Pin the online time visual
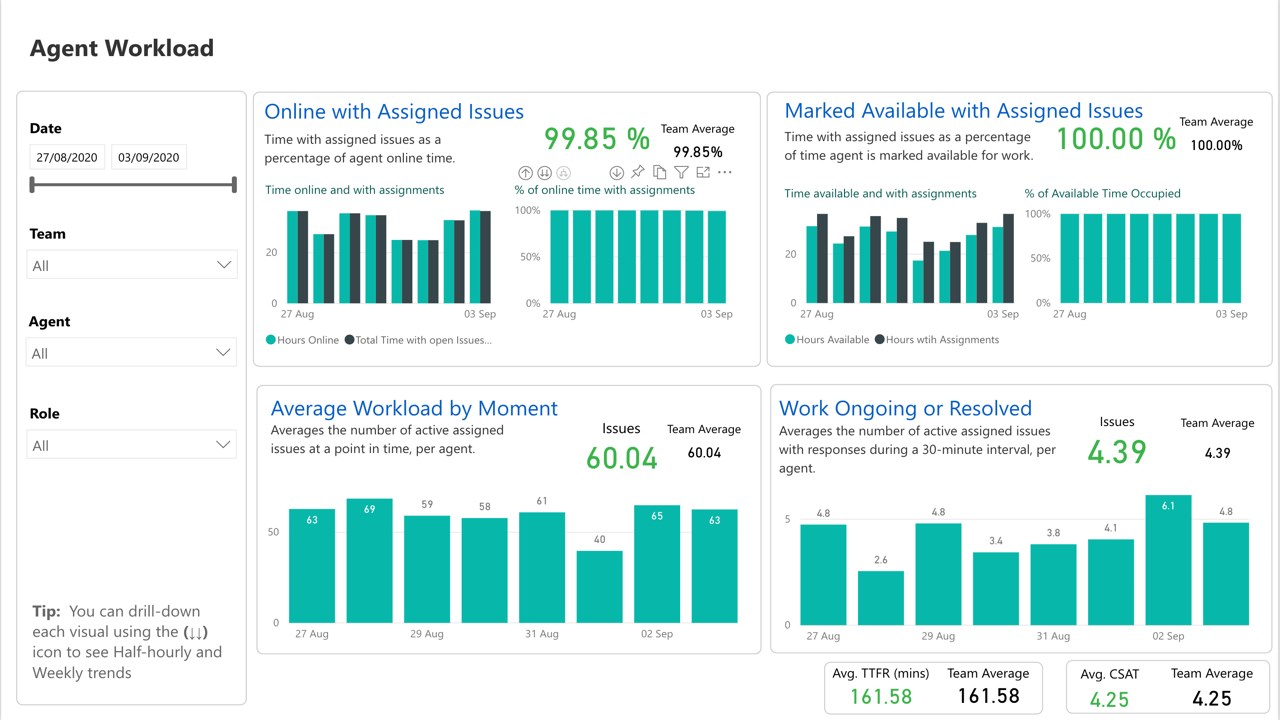Viewport: 1280px width, 720px height. click(x=637, y=172)
